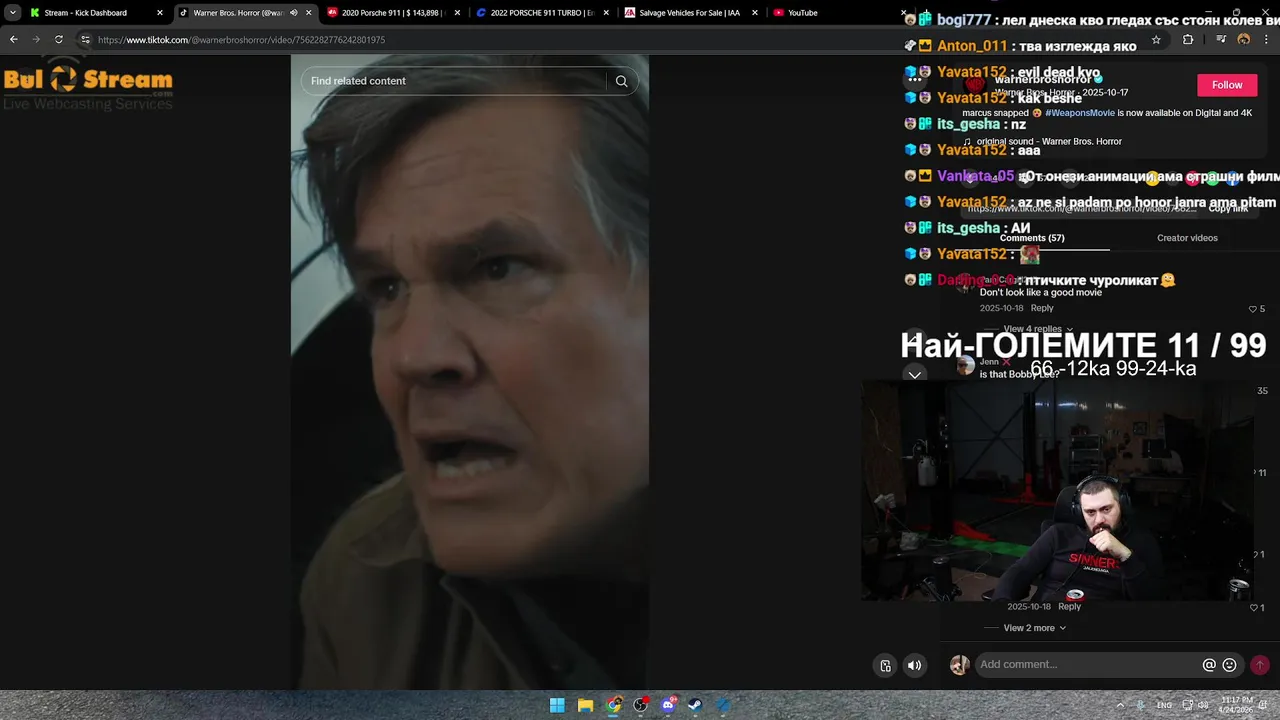Open the tab search dropdown arrow
The width and height of the screenshot is (1280, 720).
click(x=12, y=13)
